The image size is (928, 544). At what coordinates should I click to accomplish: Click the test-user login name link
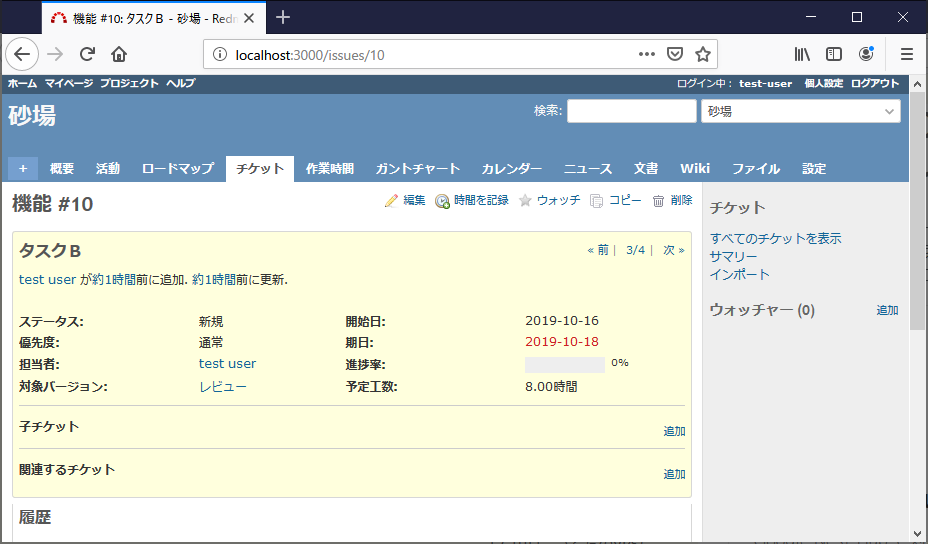(x=765, y=84)
